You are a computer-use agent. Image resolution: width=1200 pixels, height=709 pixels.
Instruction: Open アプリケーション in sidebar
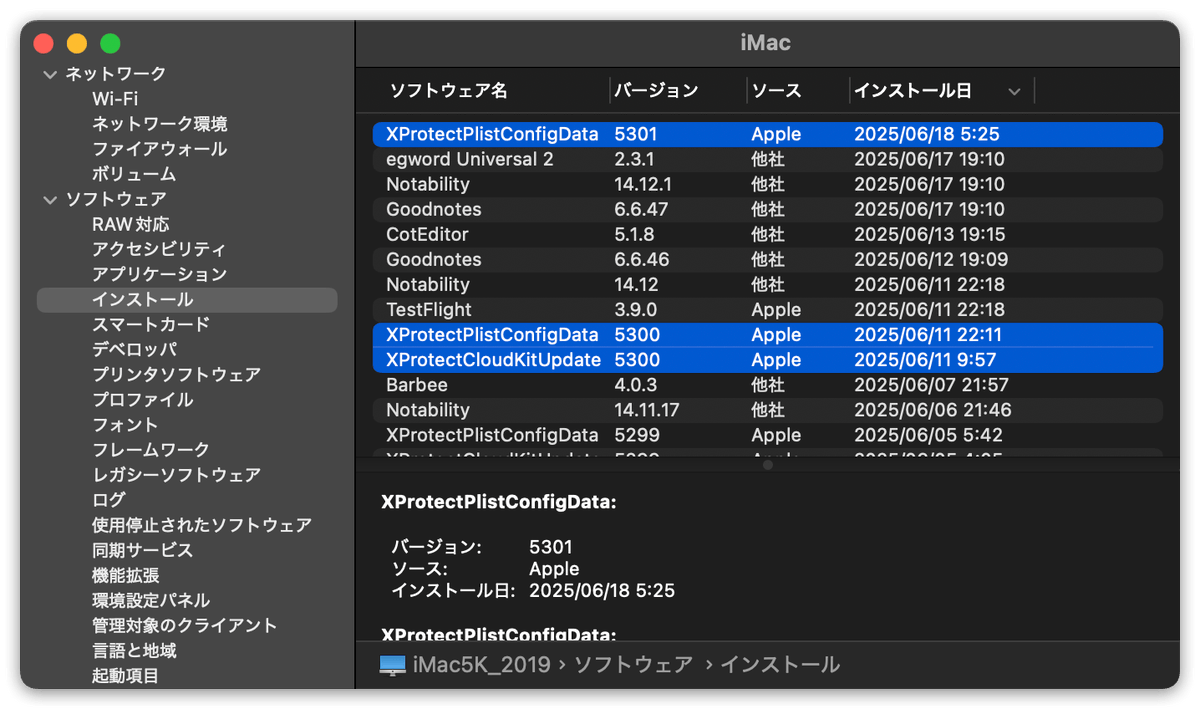pos(160,274)
